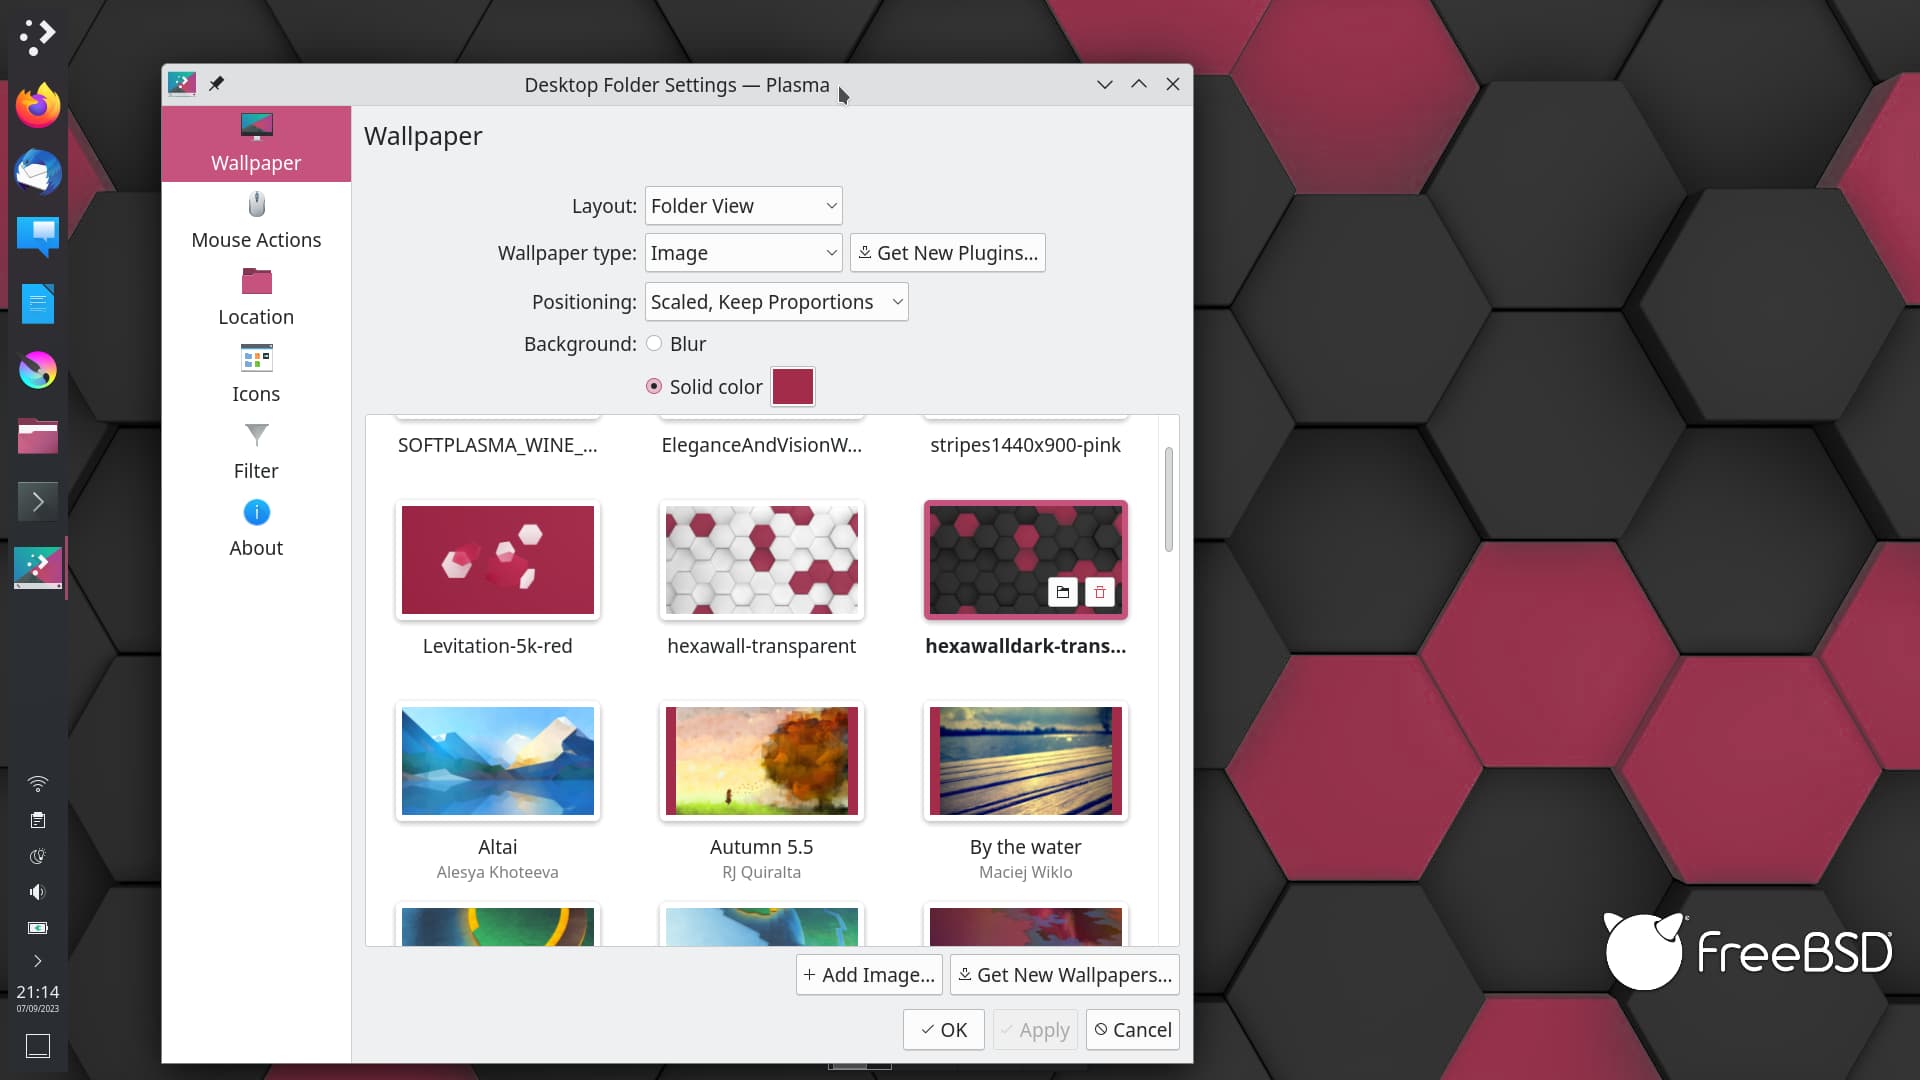Select the Autumn 5.5 wallpaper
The width and height of the screenshot is (1920, 1080).
pos(762,761)
